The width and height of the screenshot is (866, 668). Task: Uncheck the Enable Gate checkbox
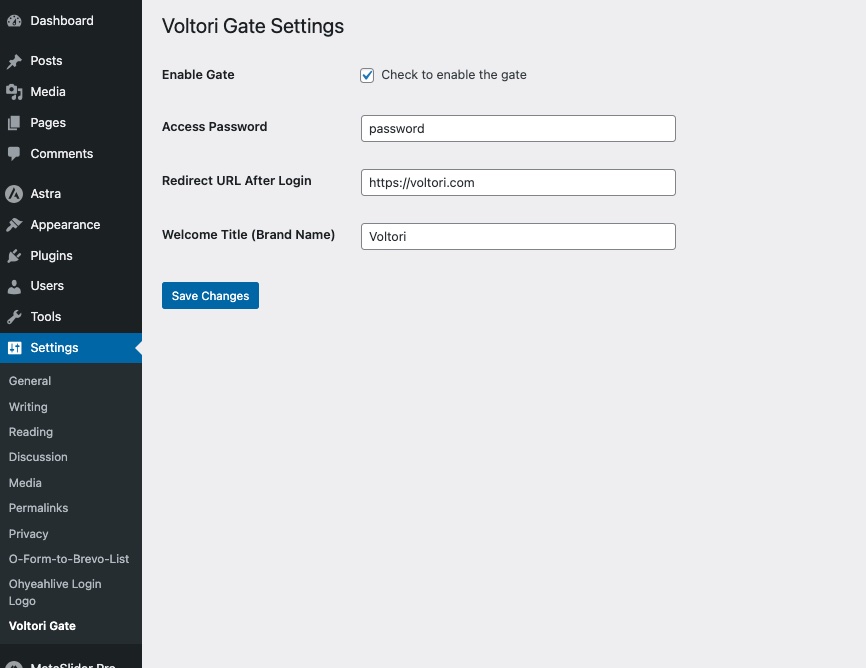(367, 75)
